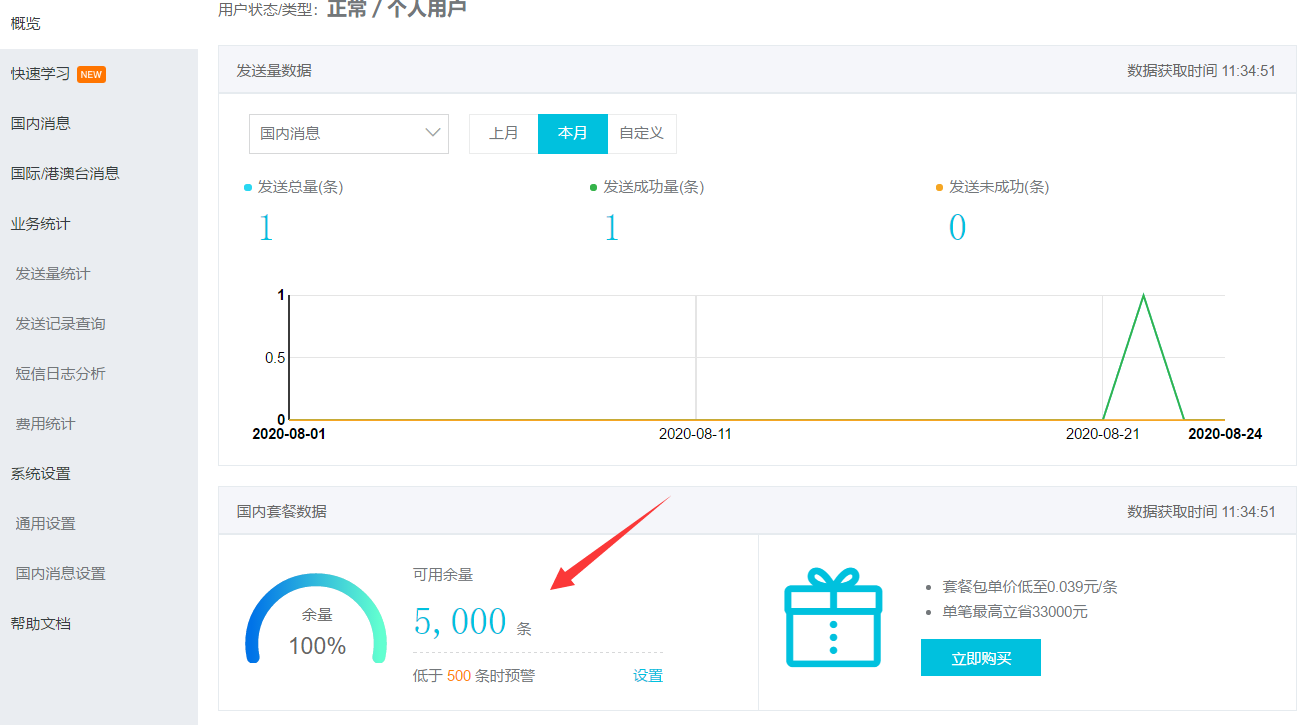
Task: Click the 2020-08-01 axis label
Action: click(289, 434)
